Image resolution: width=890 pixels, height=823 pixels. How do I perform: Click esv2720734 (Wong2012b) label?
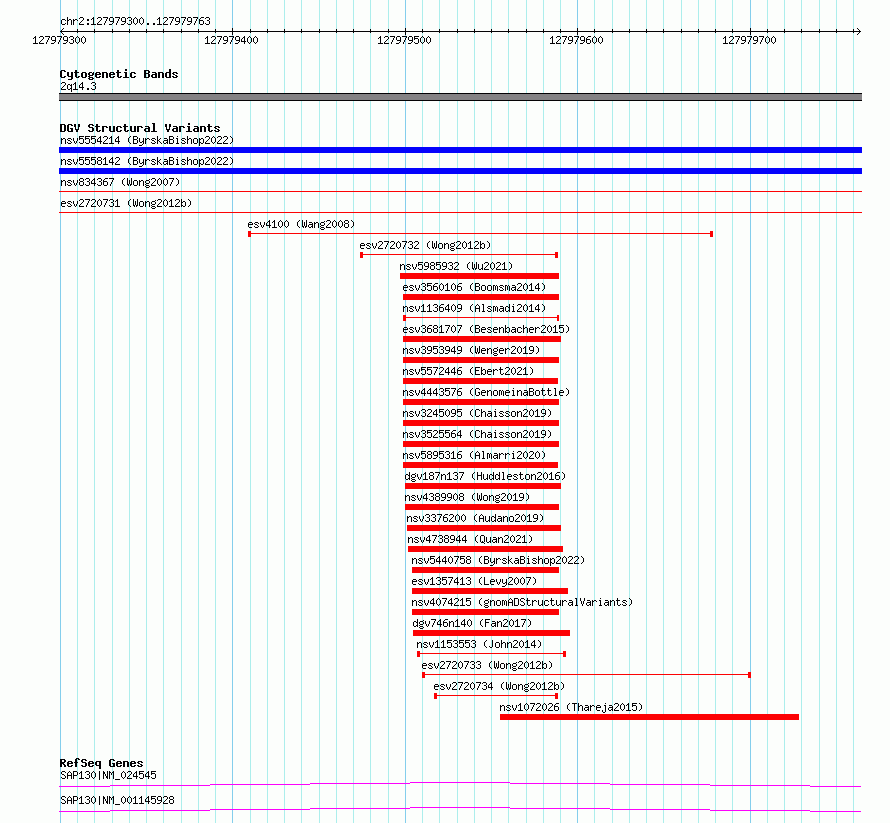tap(499, 686)
